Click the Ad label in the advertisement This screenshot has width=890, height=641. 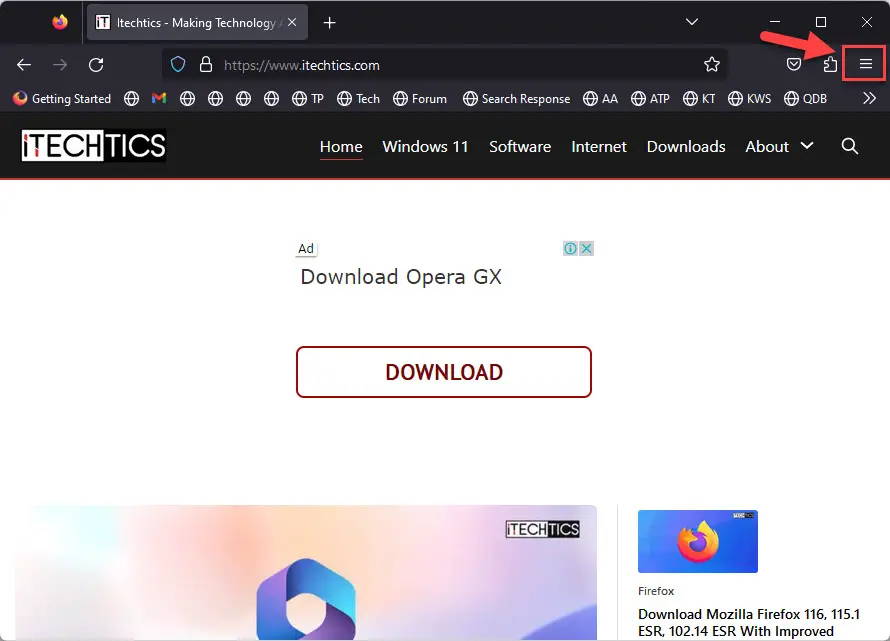[306, 249]
